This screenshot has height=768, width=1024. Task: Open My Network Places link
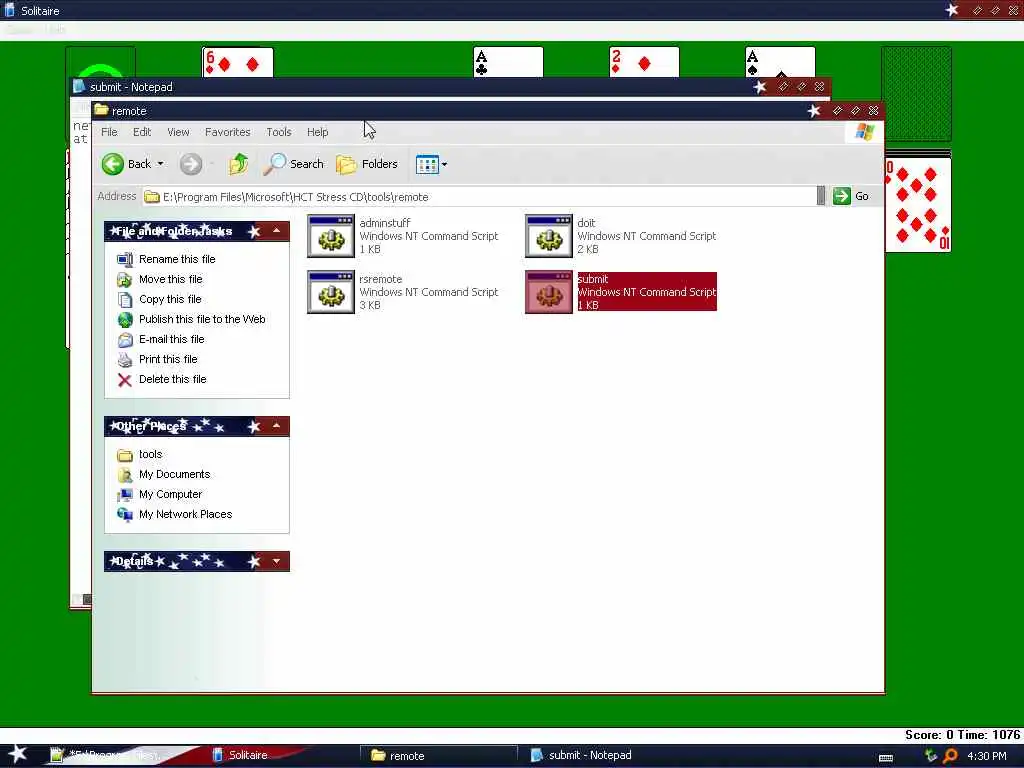tap(185, 514)
